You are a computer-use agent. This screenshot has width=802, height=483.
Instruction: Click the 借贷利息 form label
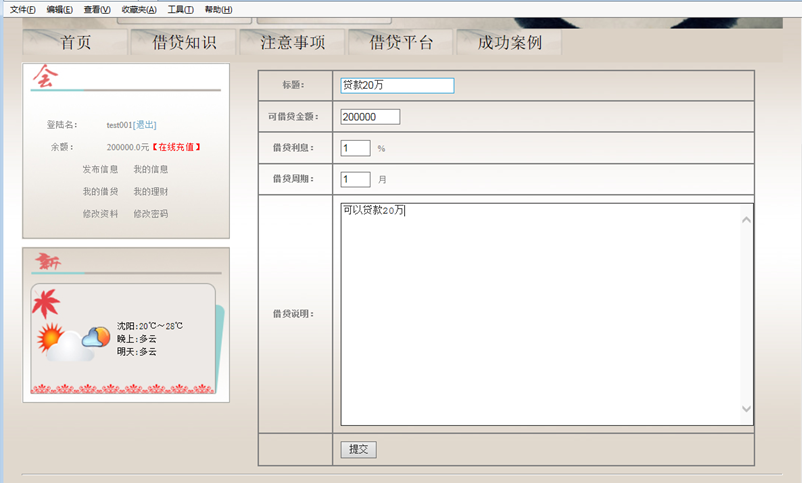[294, 148]
